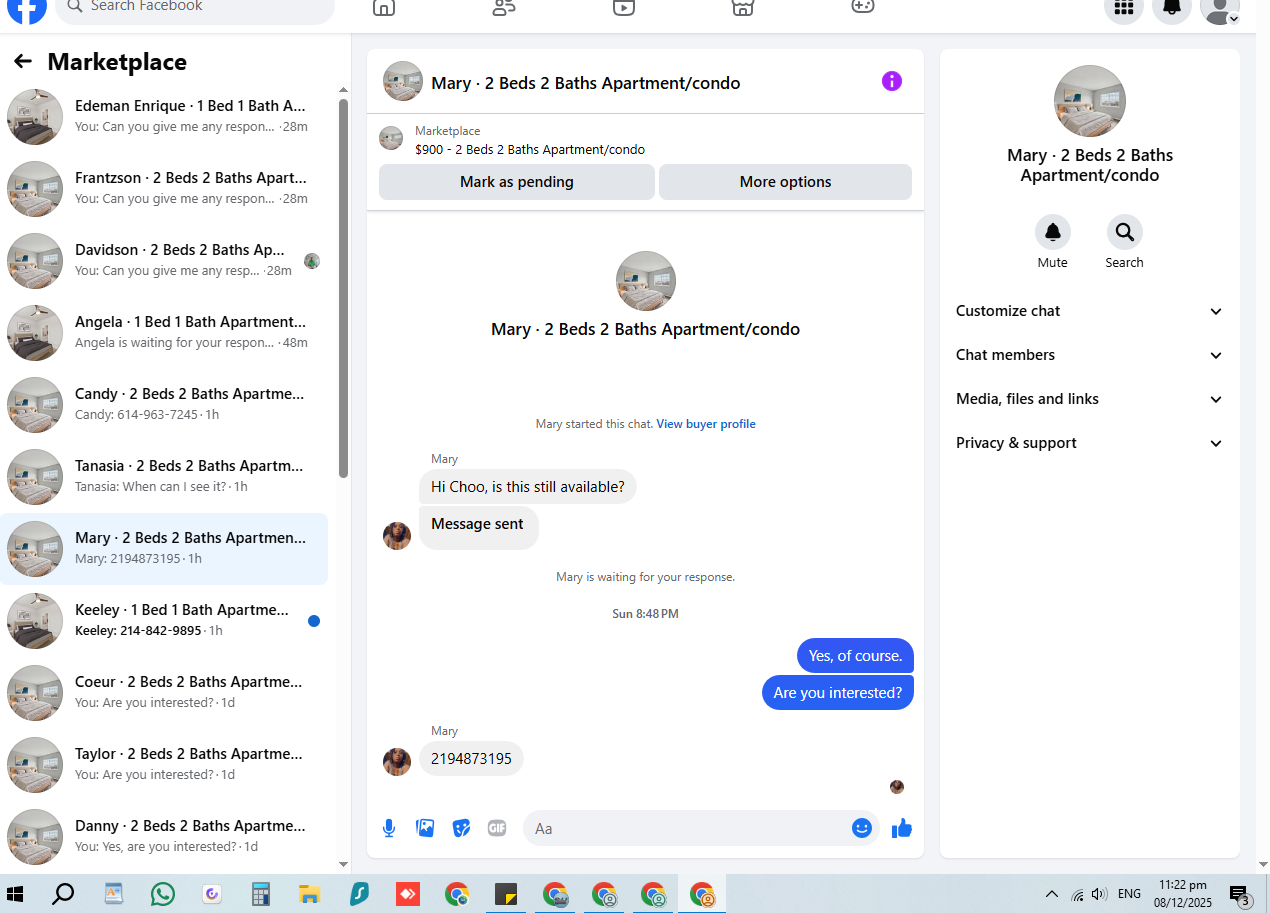This screenshot has height=913, width=1270.
Task: Open the purple conversation info icon
Action: click(x=892, y=82)
